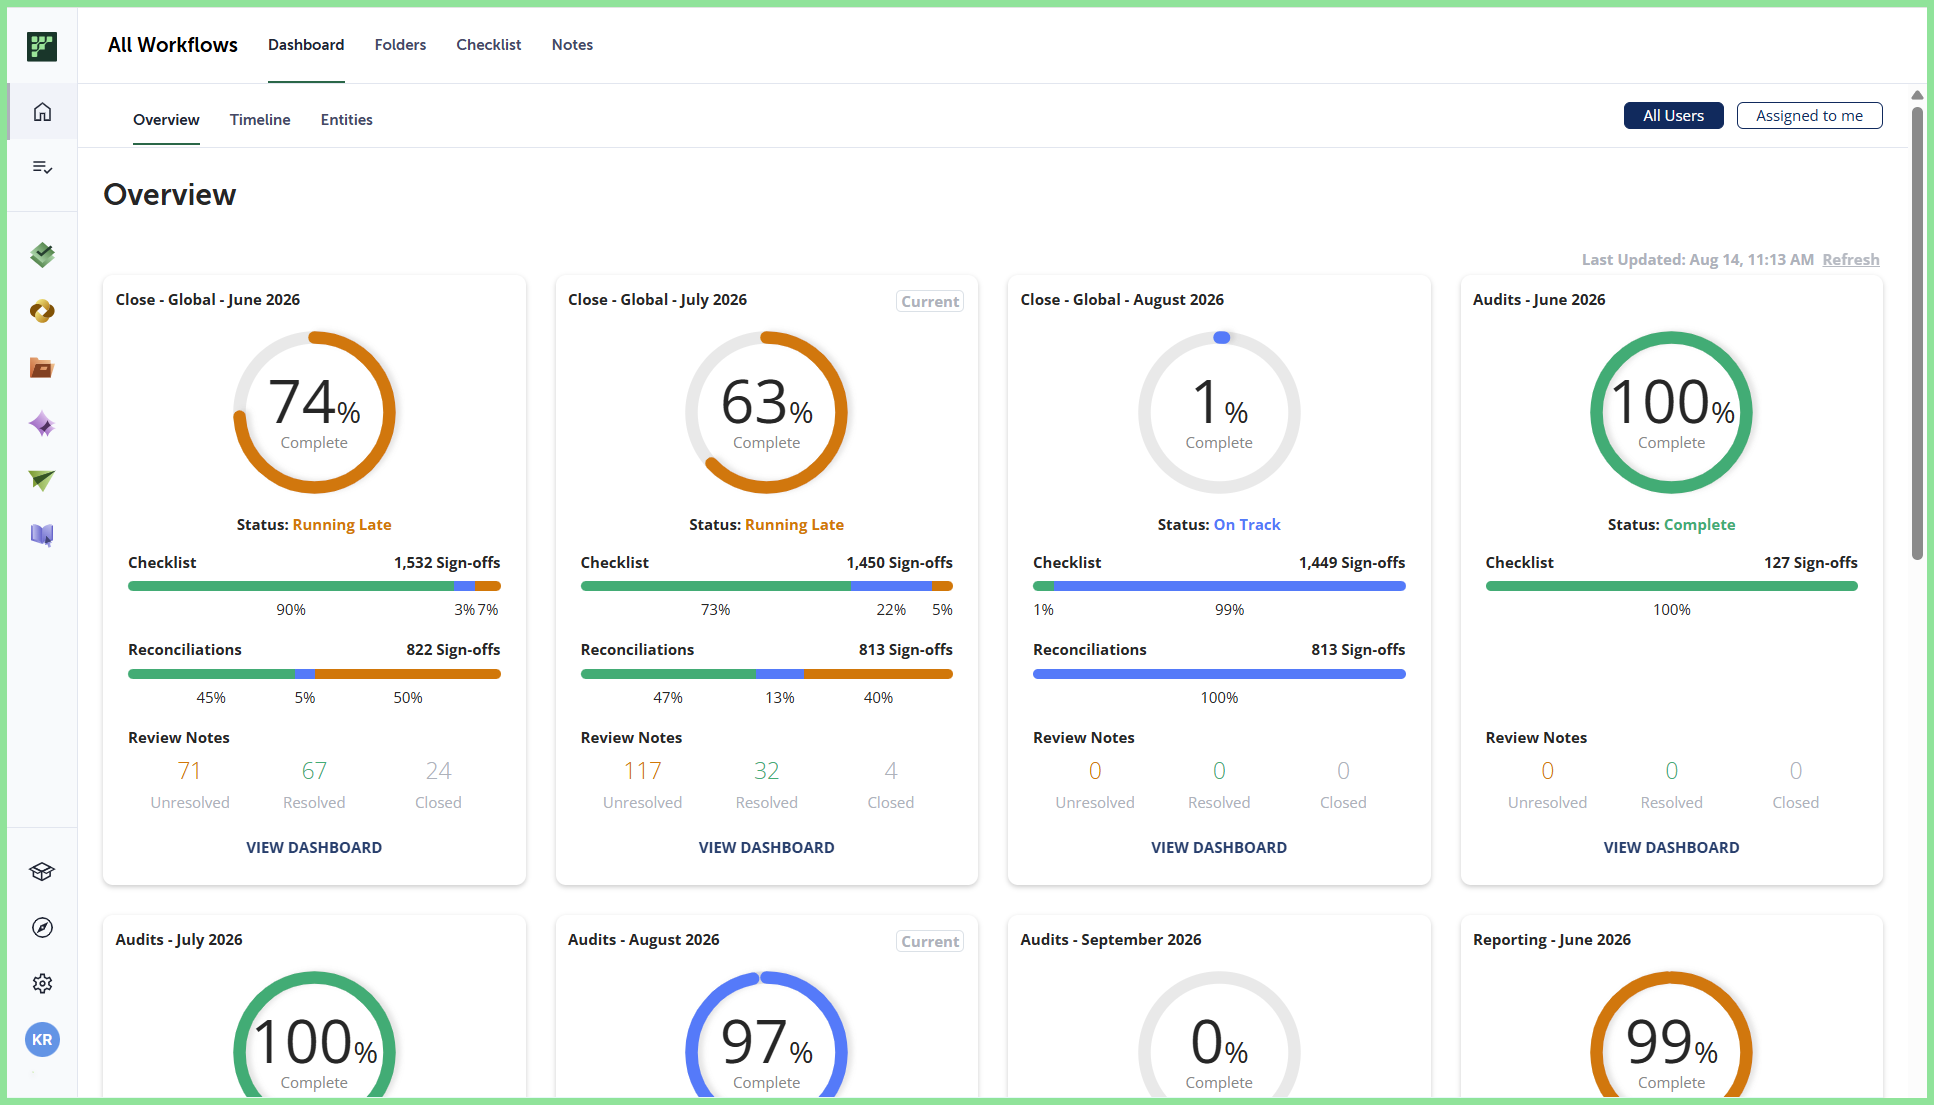The width and height of the screenshot is (1934, 1105).
Task: Open the compass explore icon
Action: pos(42,928)
